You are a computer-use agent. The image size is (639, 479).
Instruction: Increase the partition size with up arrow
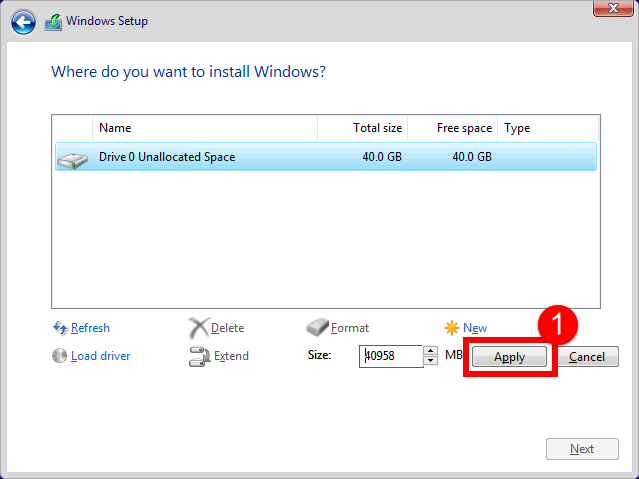(431, 351)
